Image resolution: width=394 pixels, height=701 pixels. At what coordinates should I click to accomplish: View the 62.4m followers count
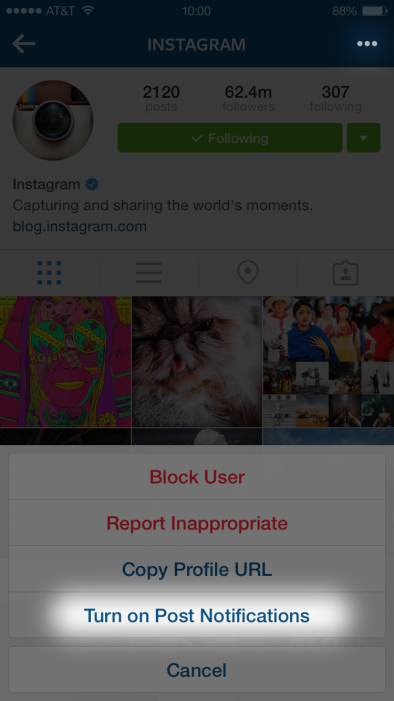248,99
